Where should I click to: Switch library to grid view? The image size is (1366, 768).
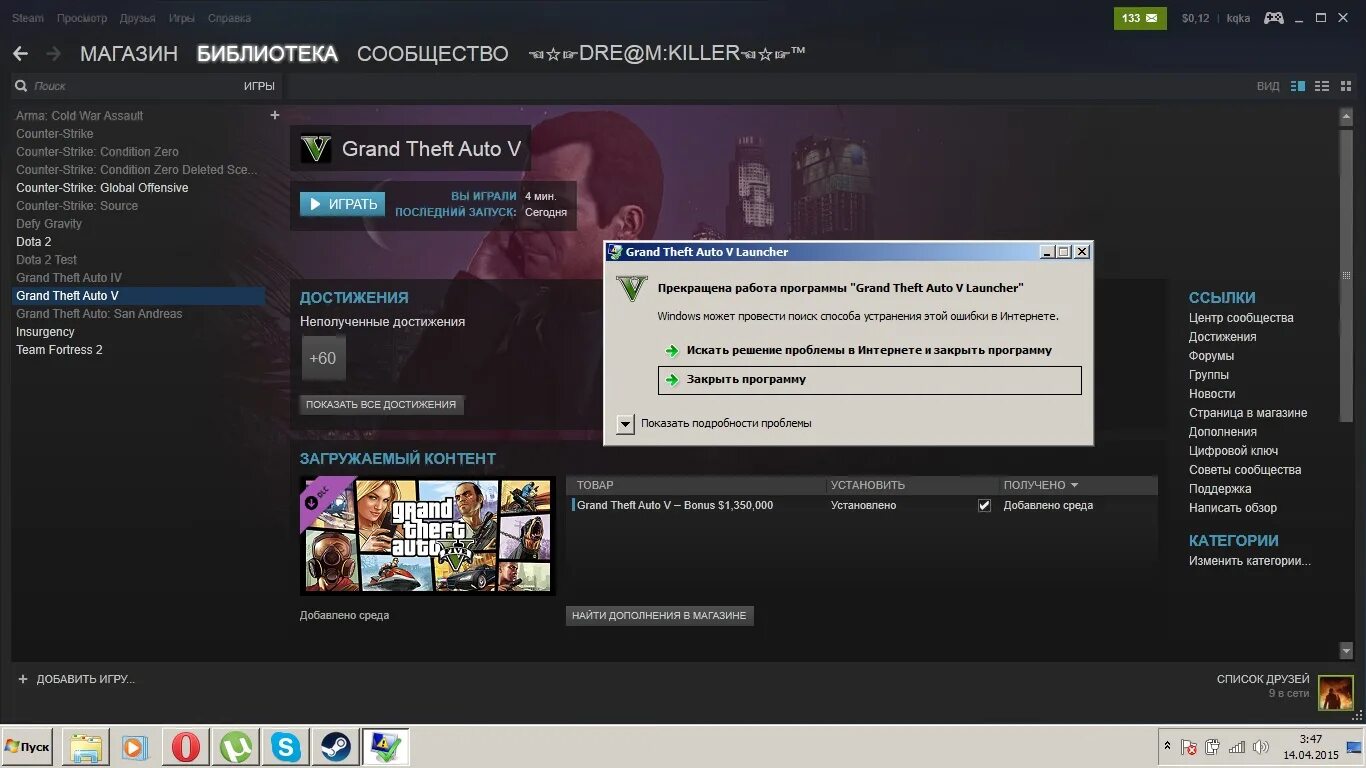pyautogui.click(x=1346, y=86)
